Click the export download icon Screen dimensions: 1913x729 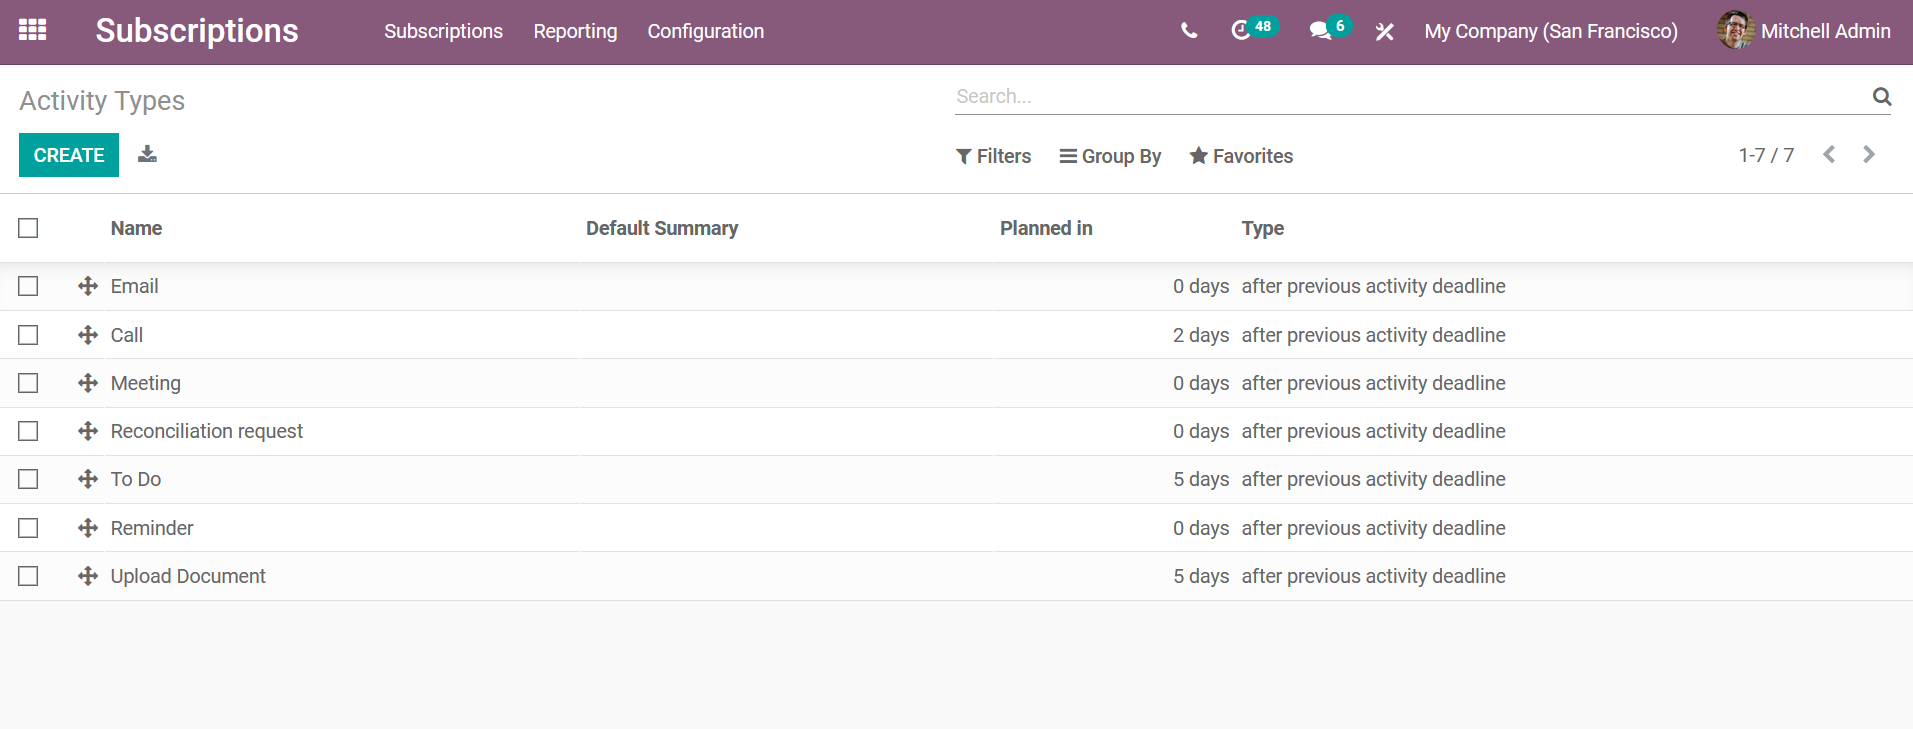(147, 154)
